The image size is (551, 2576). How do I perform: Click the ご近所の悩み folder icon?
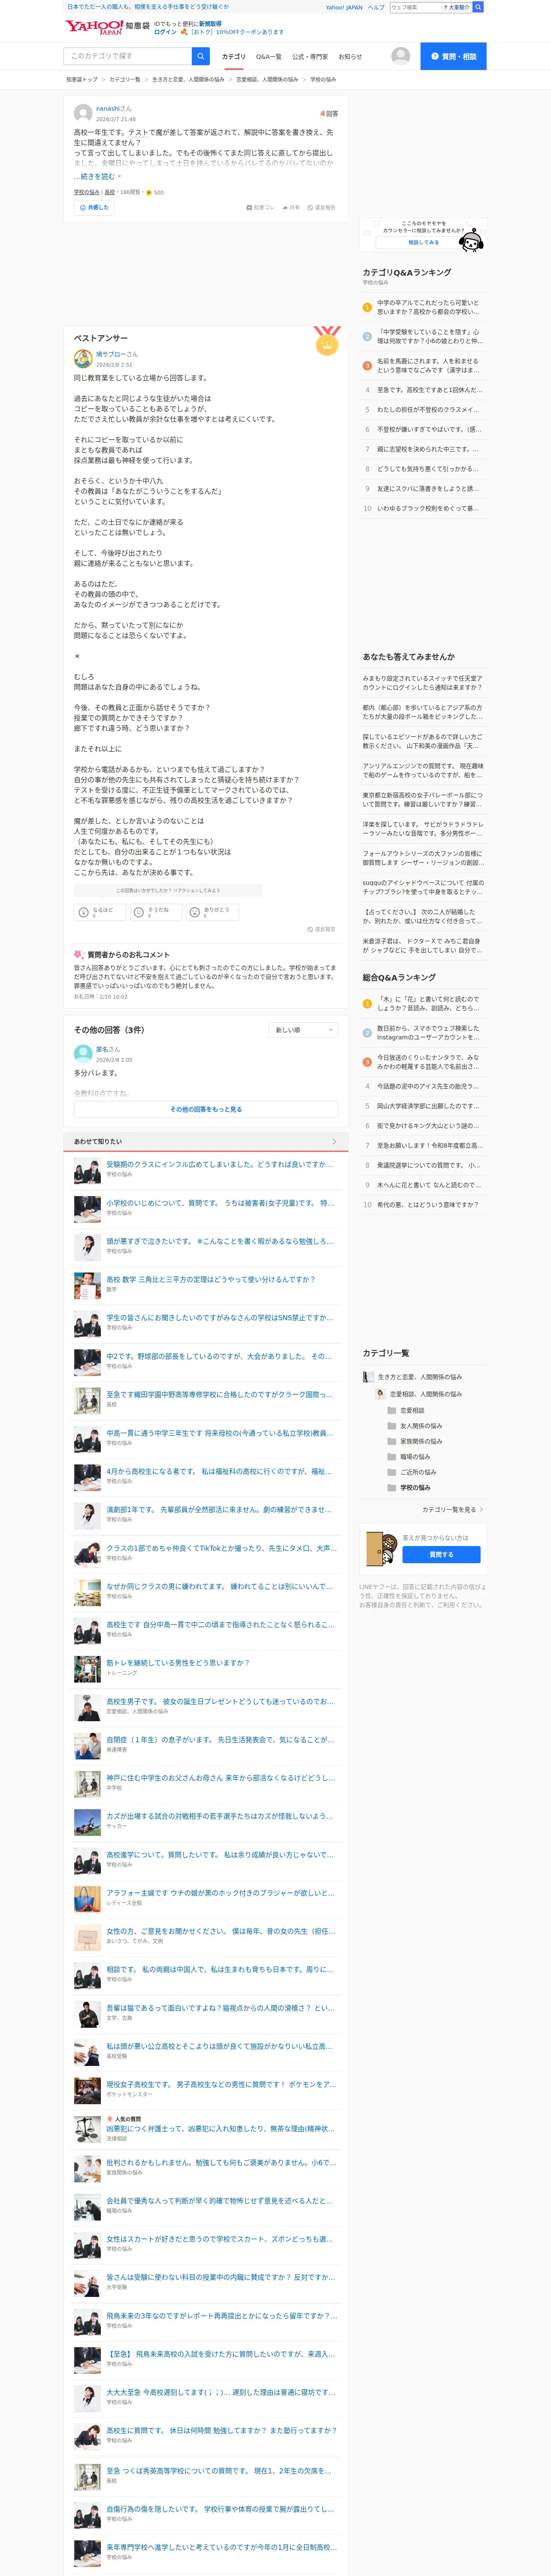coord(392,1472)
